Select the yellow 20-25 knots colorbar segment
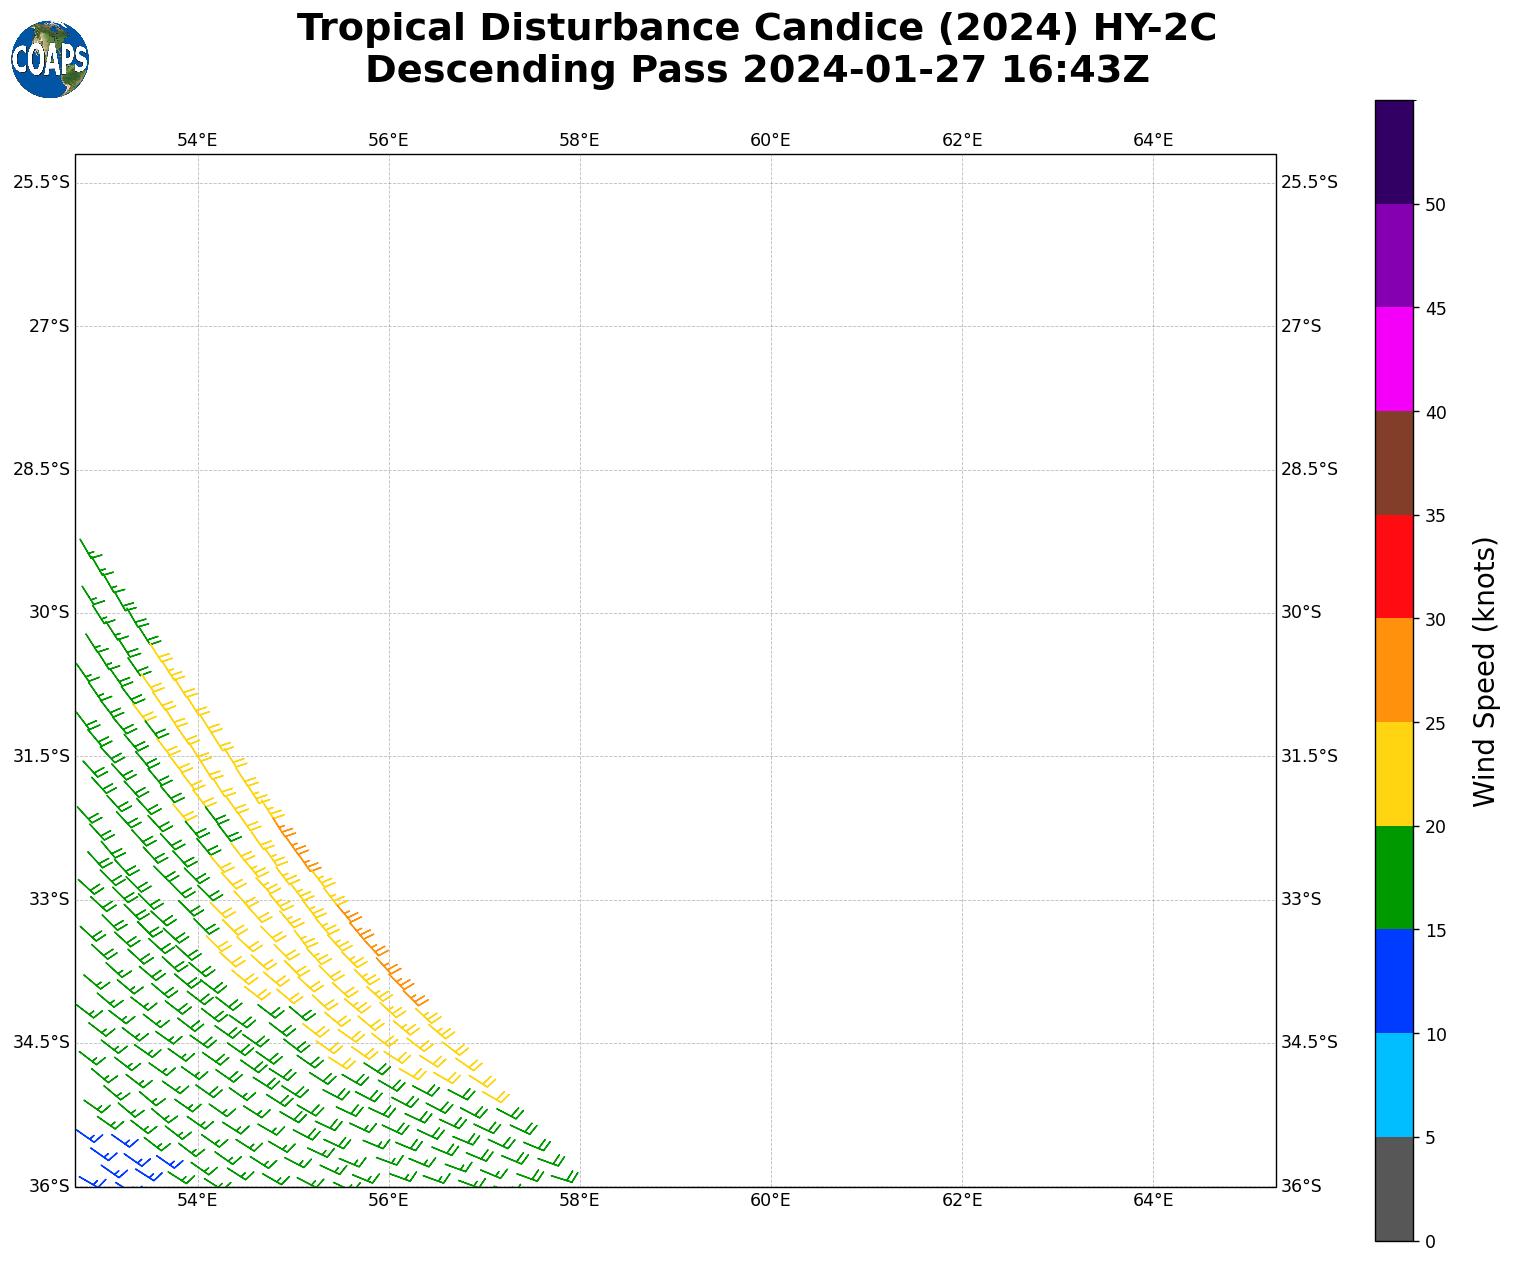Screen dimensions: 1513x1264 pyautogui.click(x=1394, y=774)
